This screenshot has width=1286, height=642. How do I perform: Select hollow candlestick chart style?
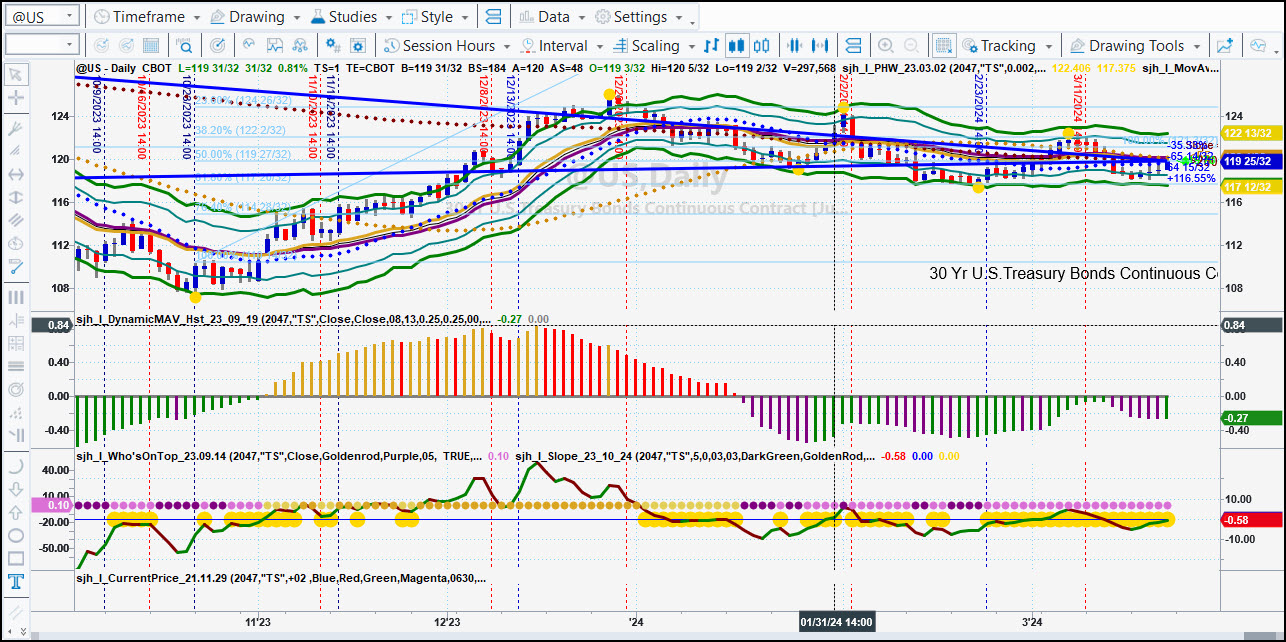pyautogui.click(x=762, y=46)
